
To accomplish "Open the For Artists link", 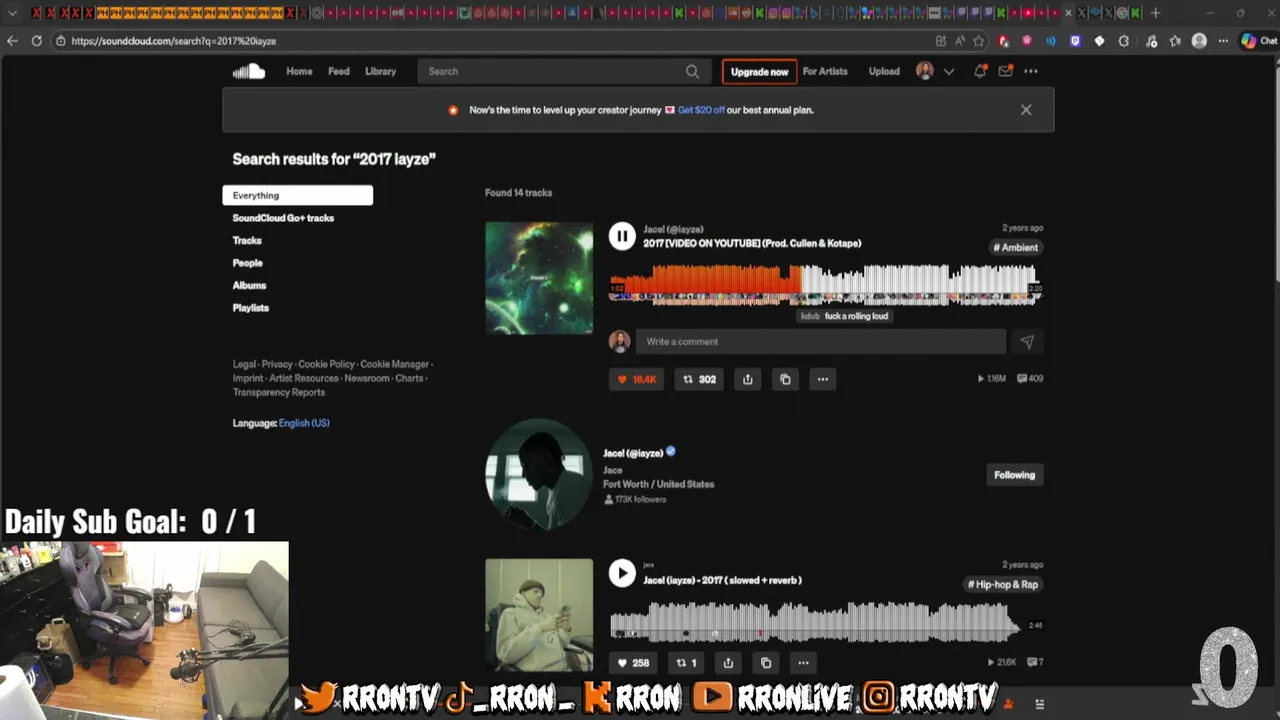I will (825, 71).
